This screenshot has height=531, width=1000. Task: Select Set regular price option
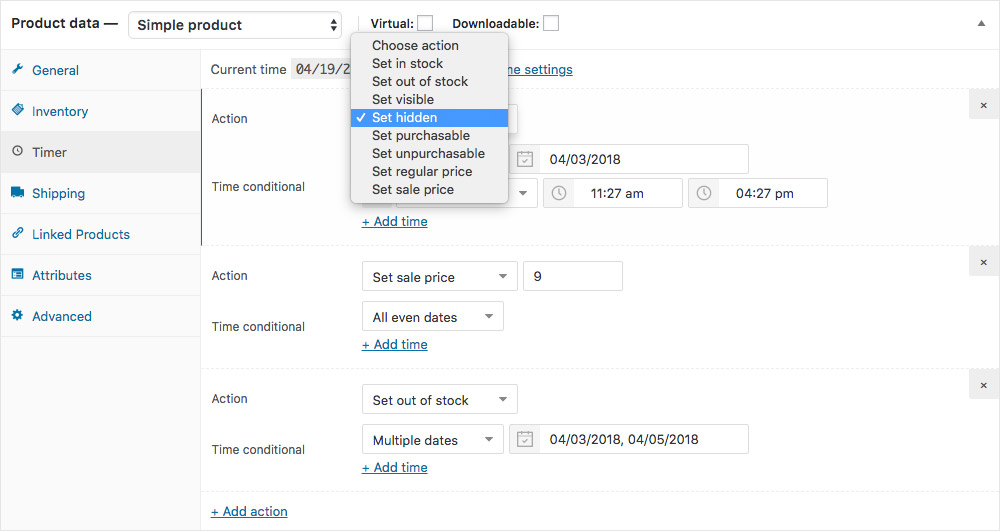coord(422,171)
